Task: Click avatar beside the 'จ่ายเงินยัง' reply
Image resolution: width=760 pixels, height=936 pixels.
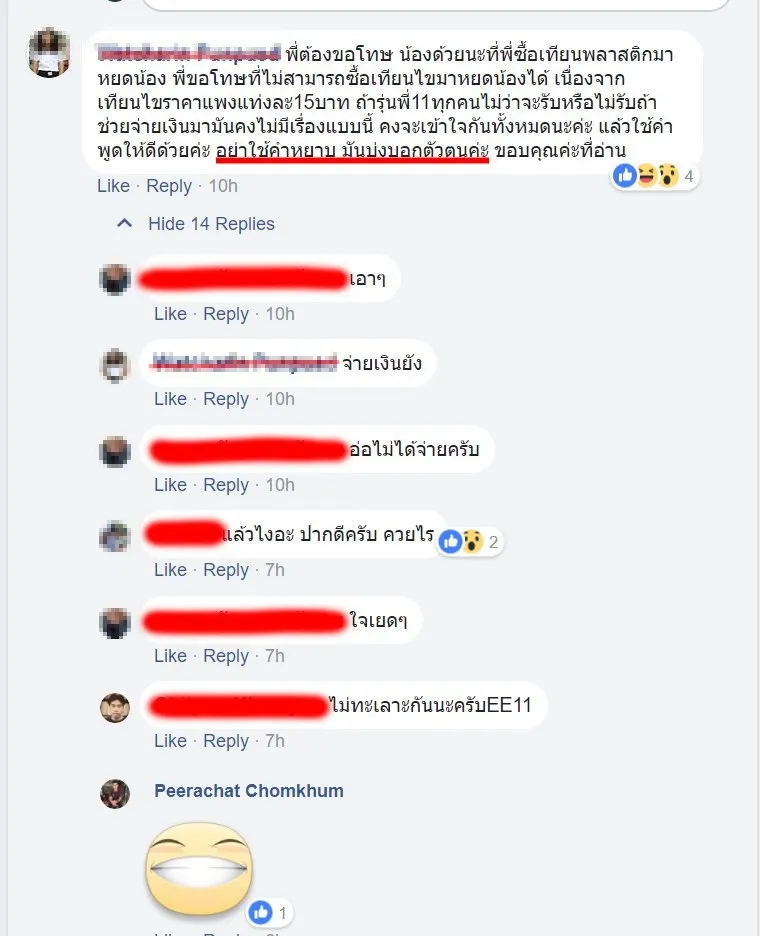Action: click(x=115, y=365)
